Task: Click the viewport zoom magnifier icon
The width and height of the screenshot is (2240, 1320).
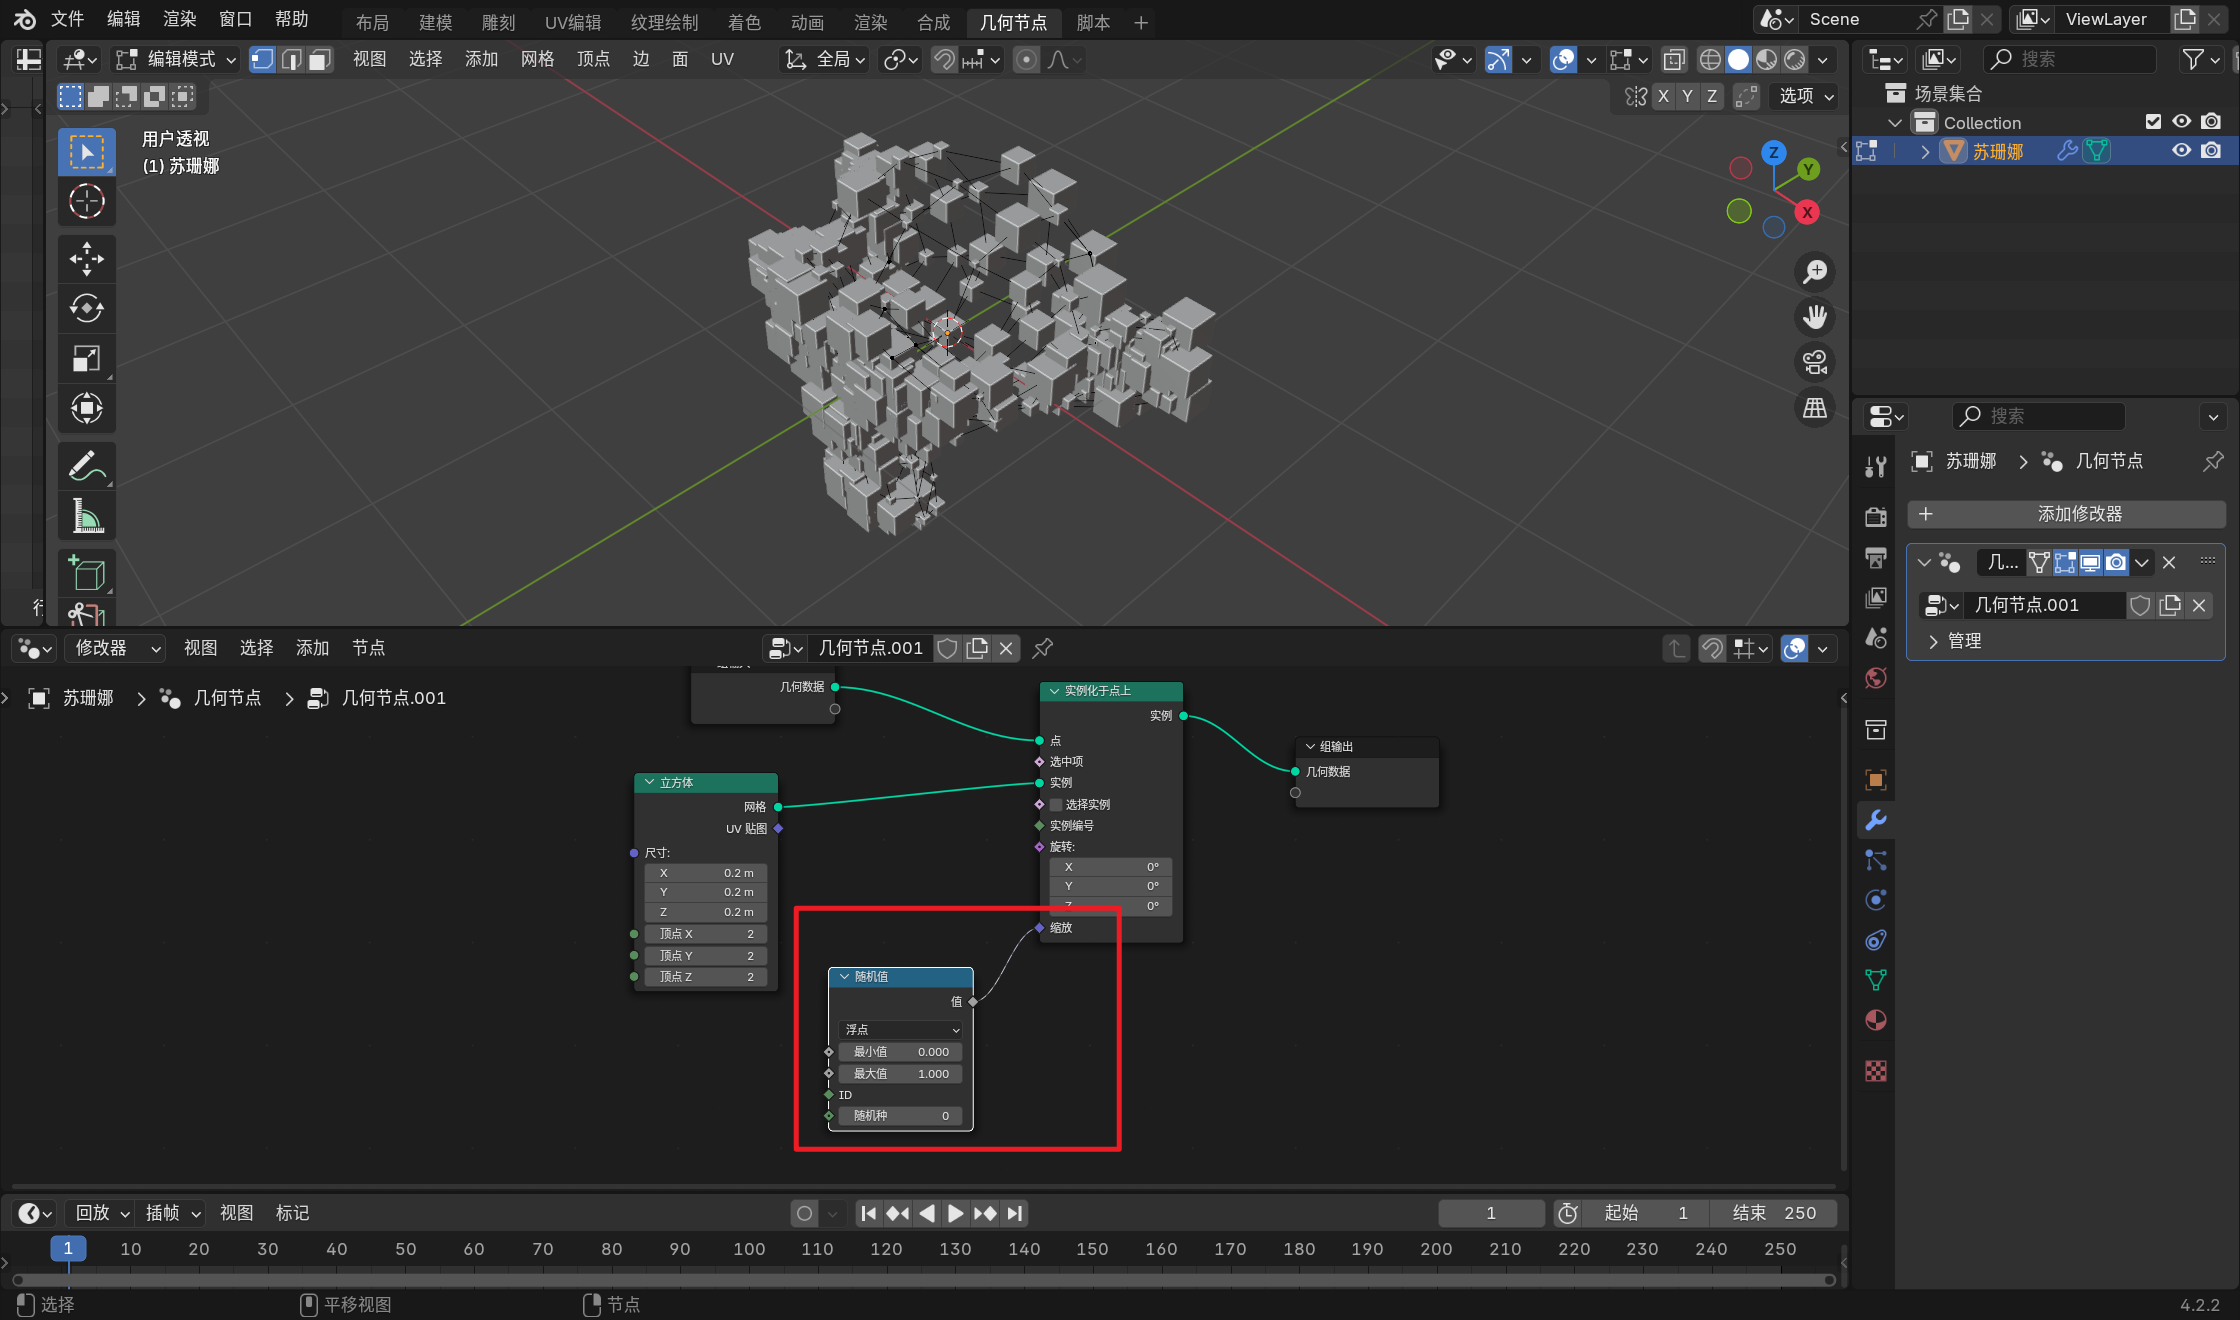Action: pyautogui.click(x=1814, y=272)
